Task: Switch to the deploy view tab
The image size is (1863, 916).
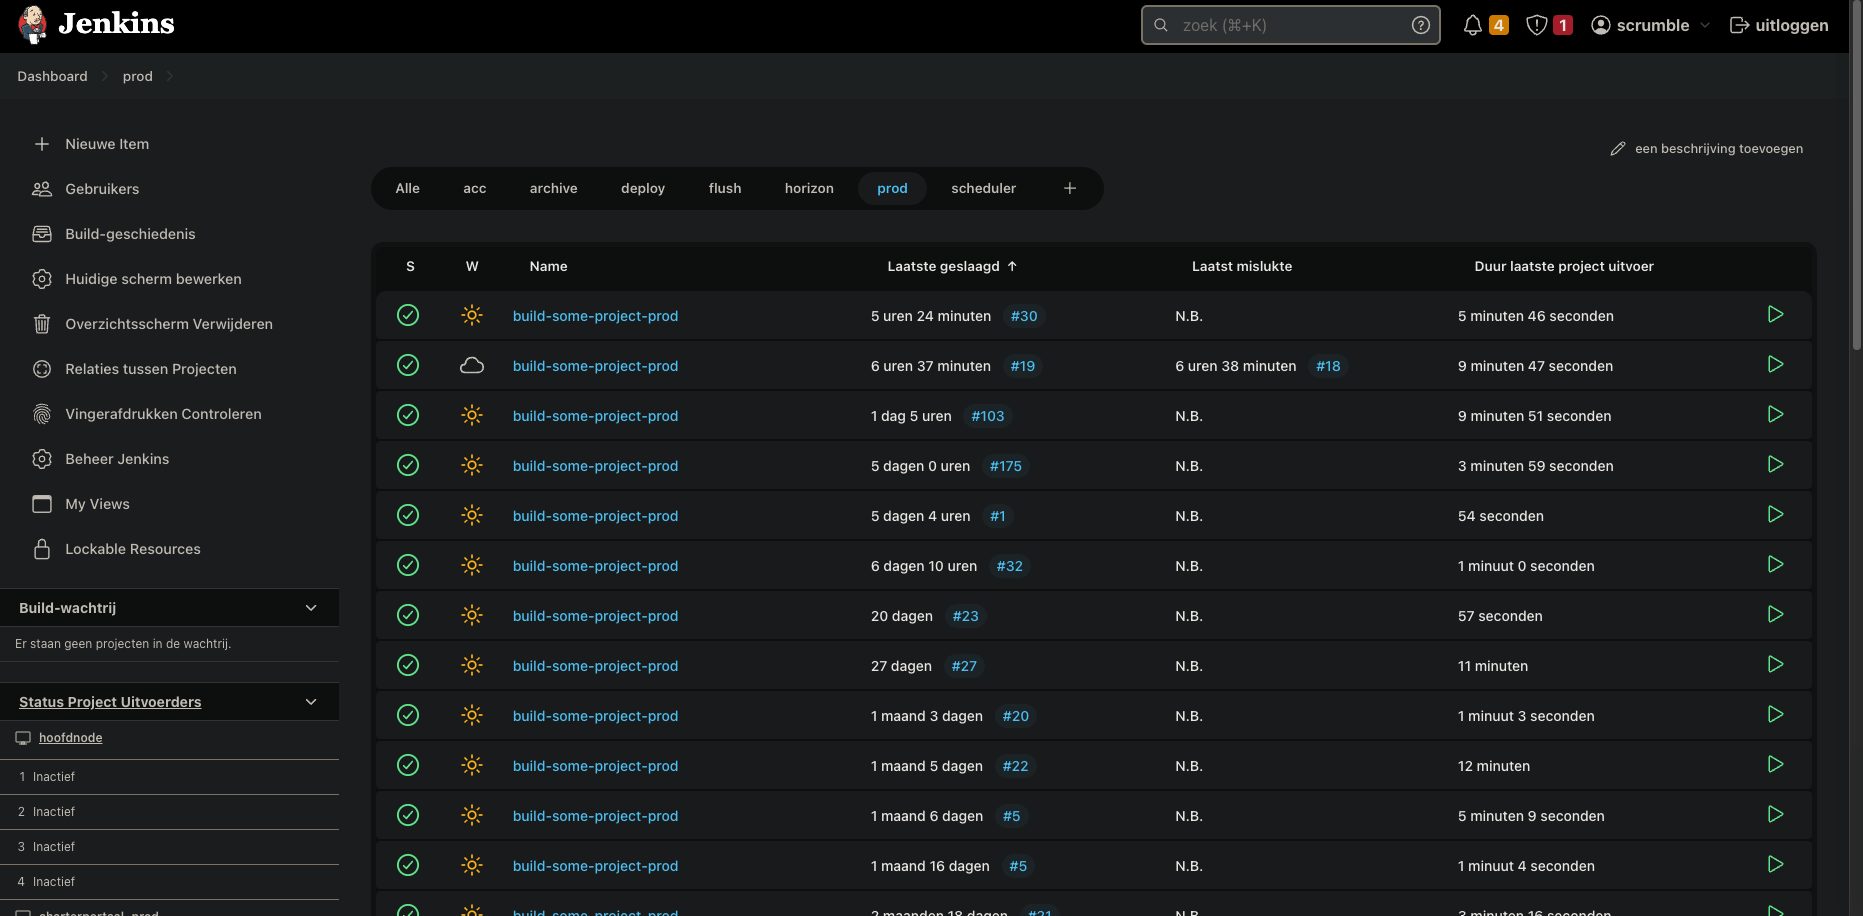Action: (643, 188)
